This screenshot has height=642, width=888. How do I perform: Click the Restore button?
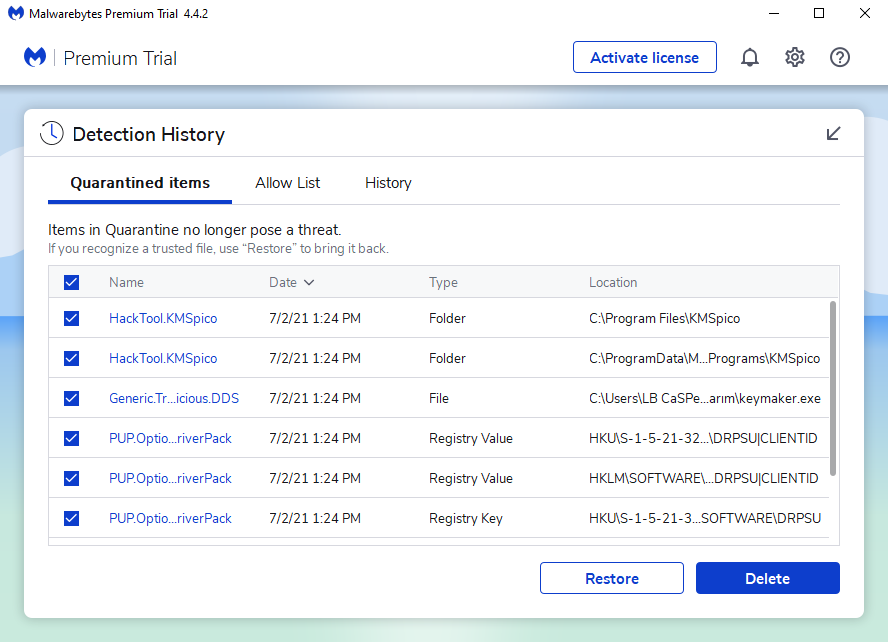pyautogui.click(x=612, y=578)
